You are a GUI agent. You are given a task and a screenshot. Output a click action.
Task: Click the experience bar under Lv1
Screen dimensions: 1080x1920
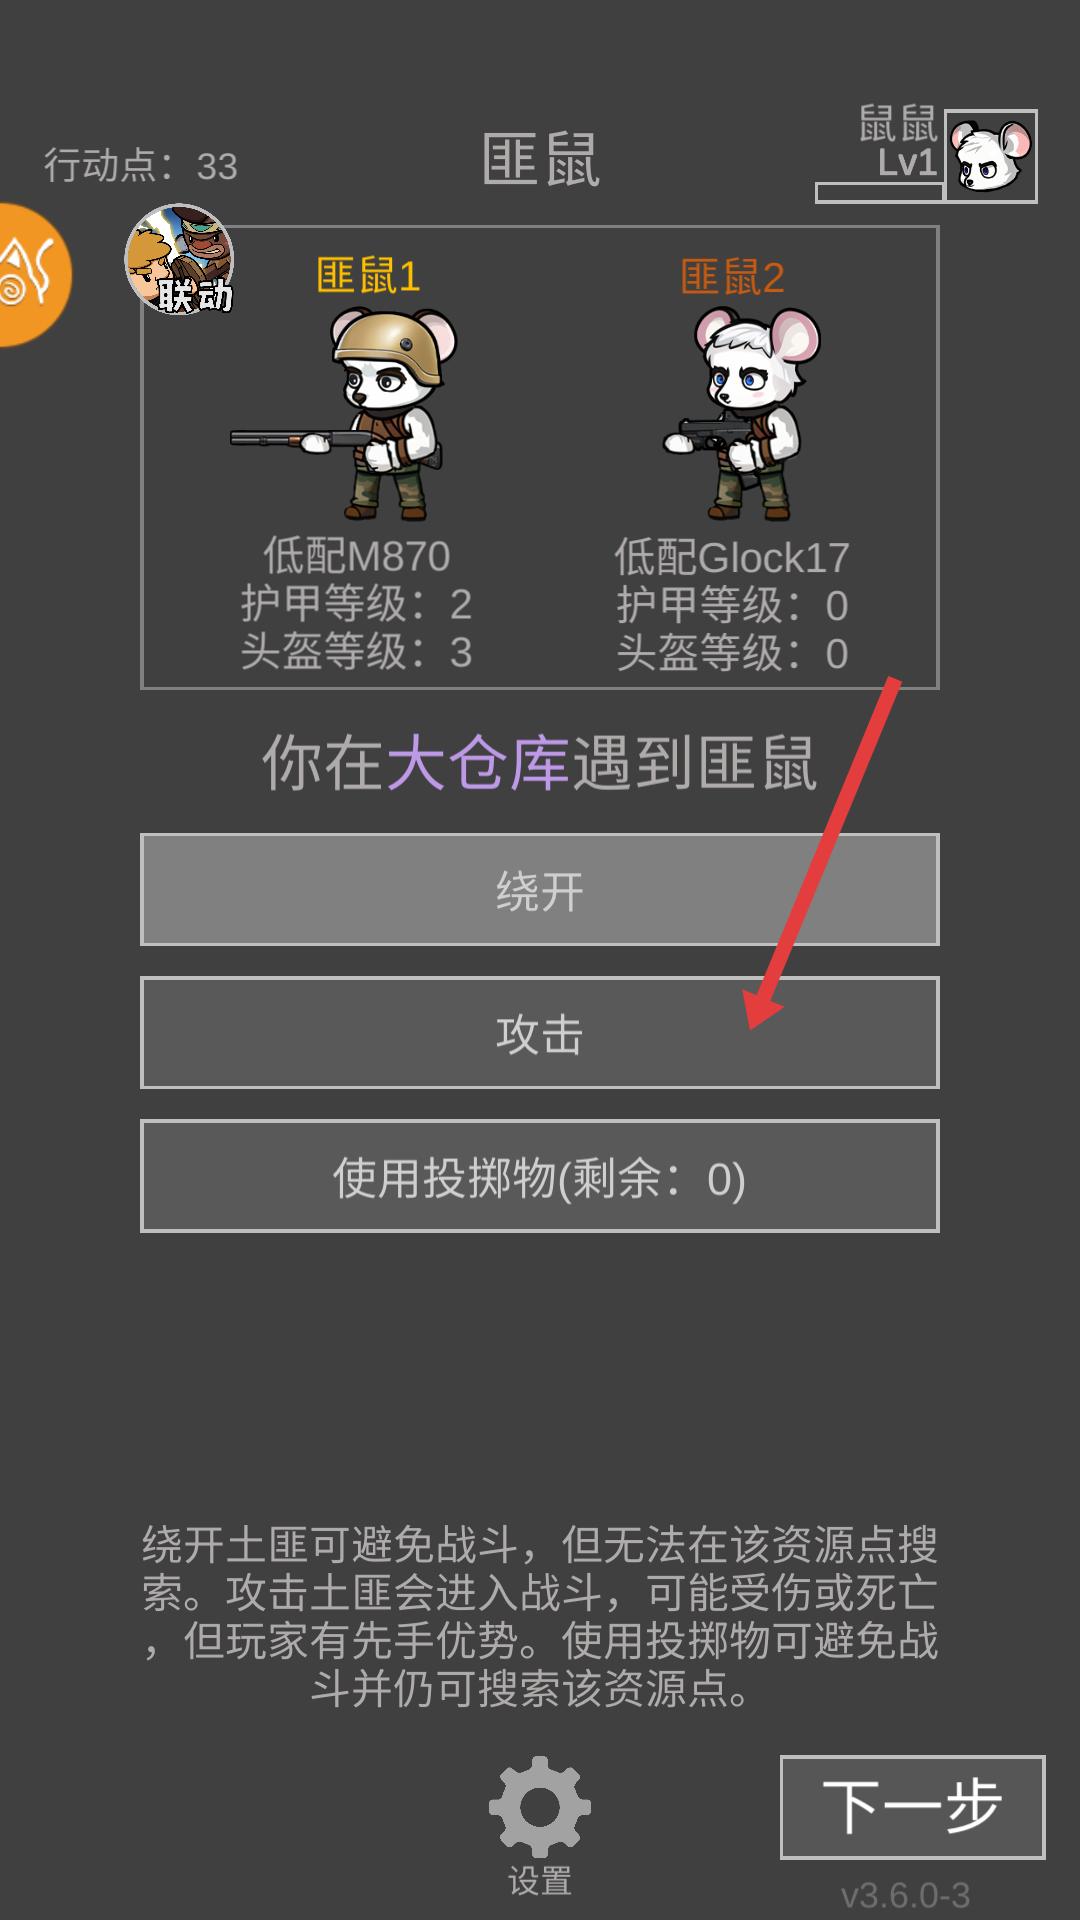pyautogui.click(x=880, y=193)
